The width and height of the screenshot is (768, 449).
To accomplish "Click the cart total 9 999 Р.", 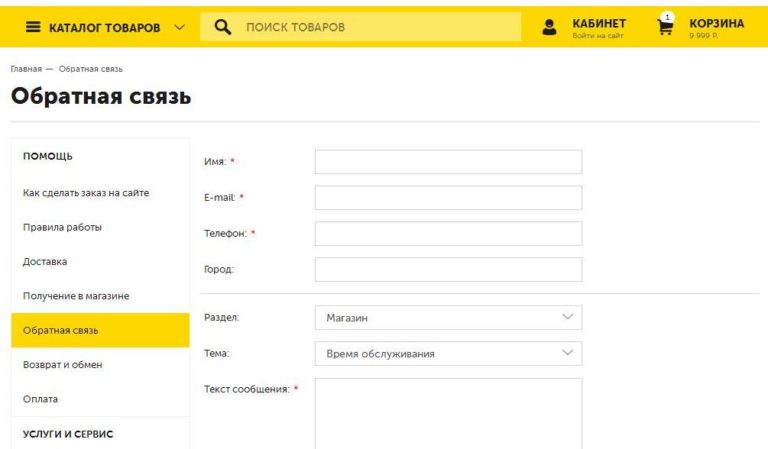I will [703, 36].
